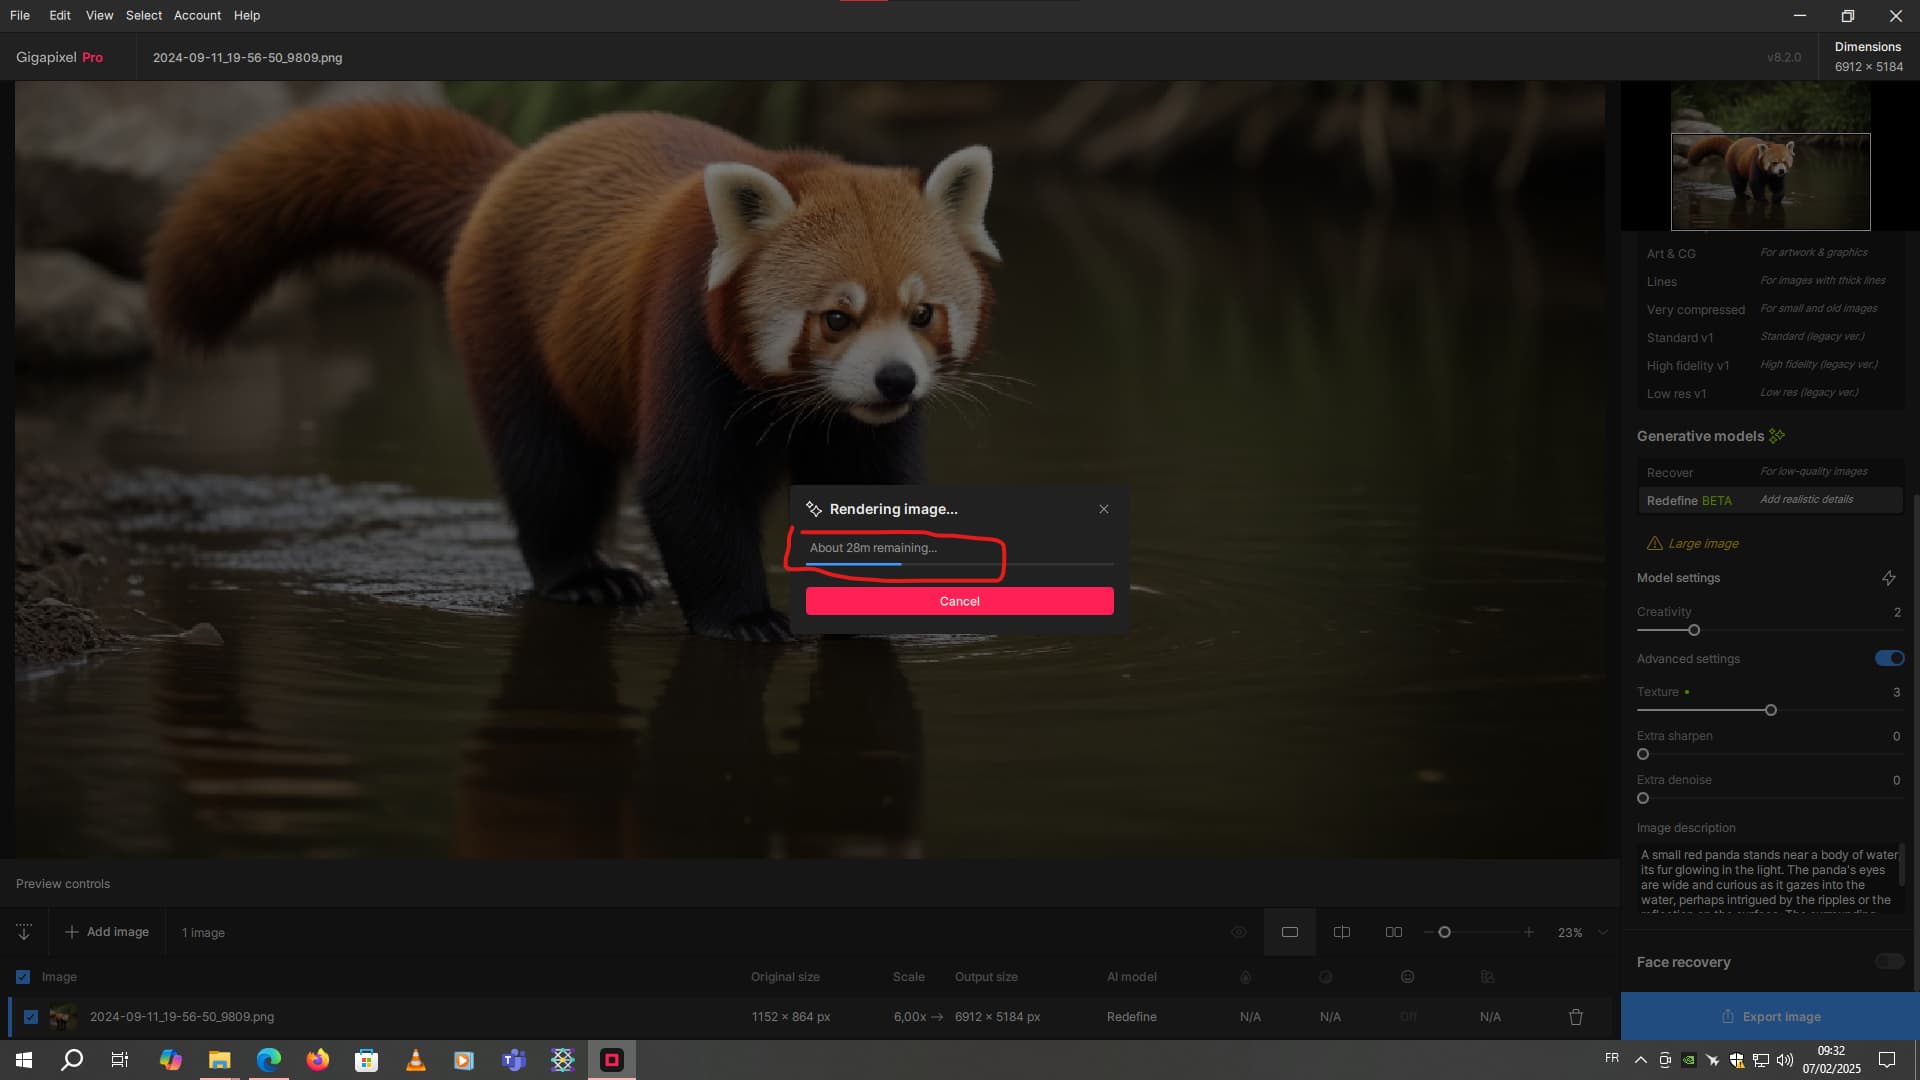Click the Add image button

pyautogui.click(x=107, y=932)
